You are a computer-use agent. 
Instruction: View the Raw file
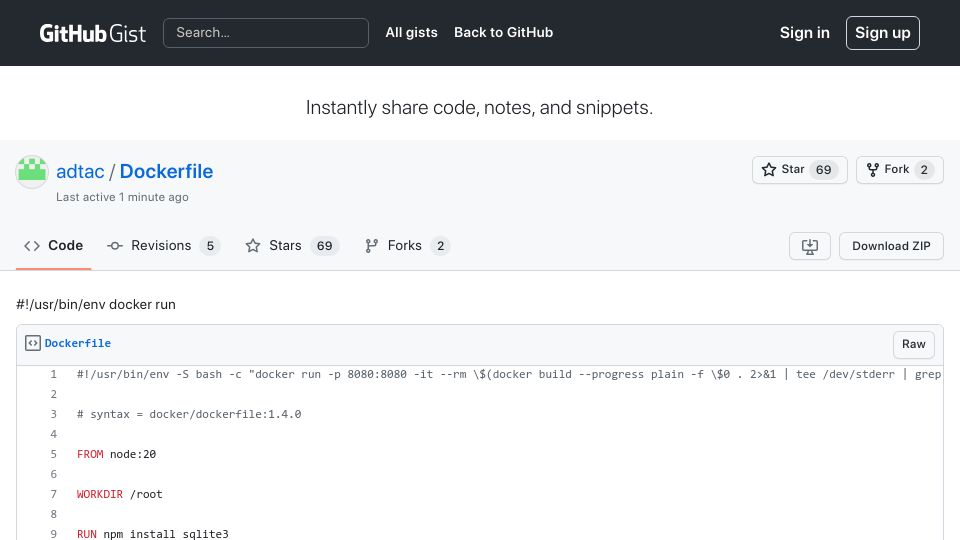(913, 344)
